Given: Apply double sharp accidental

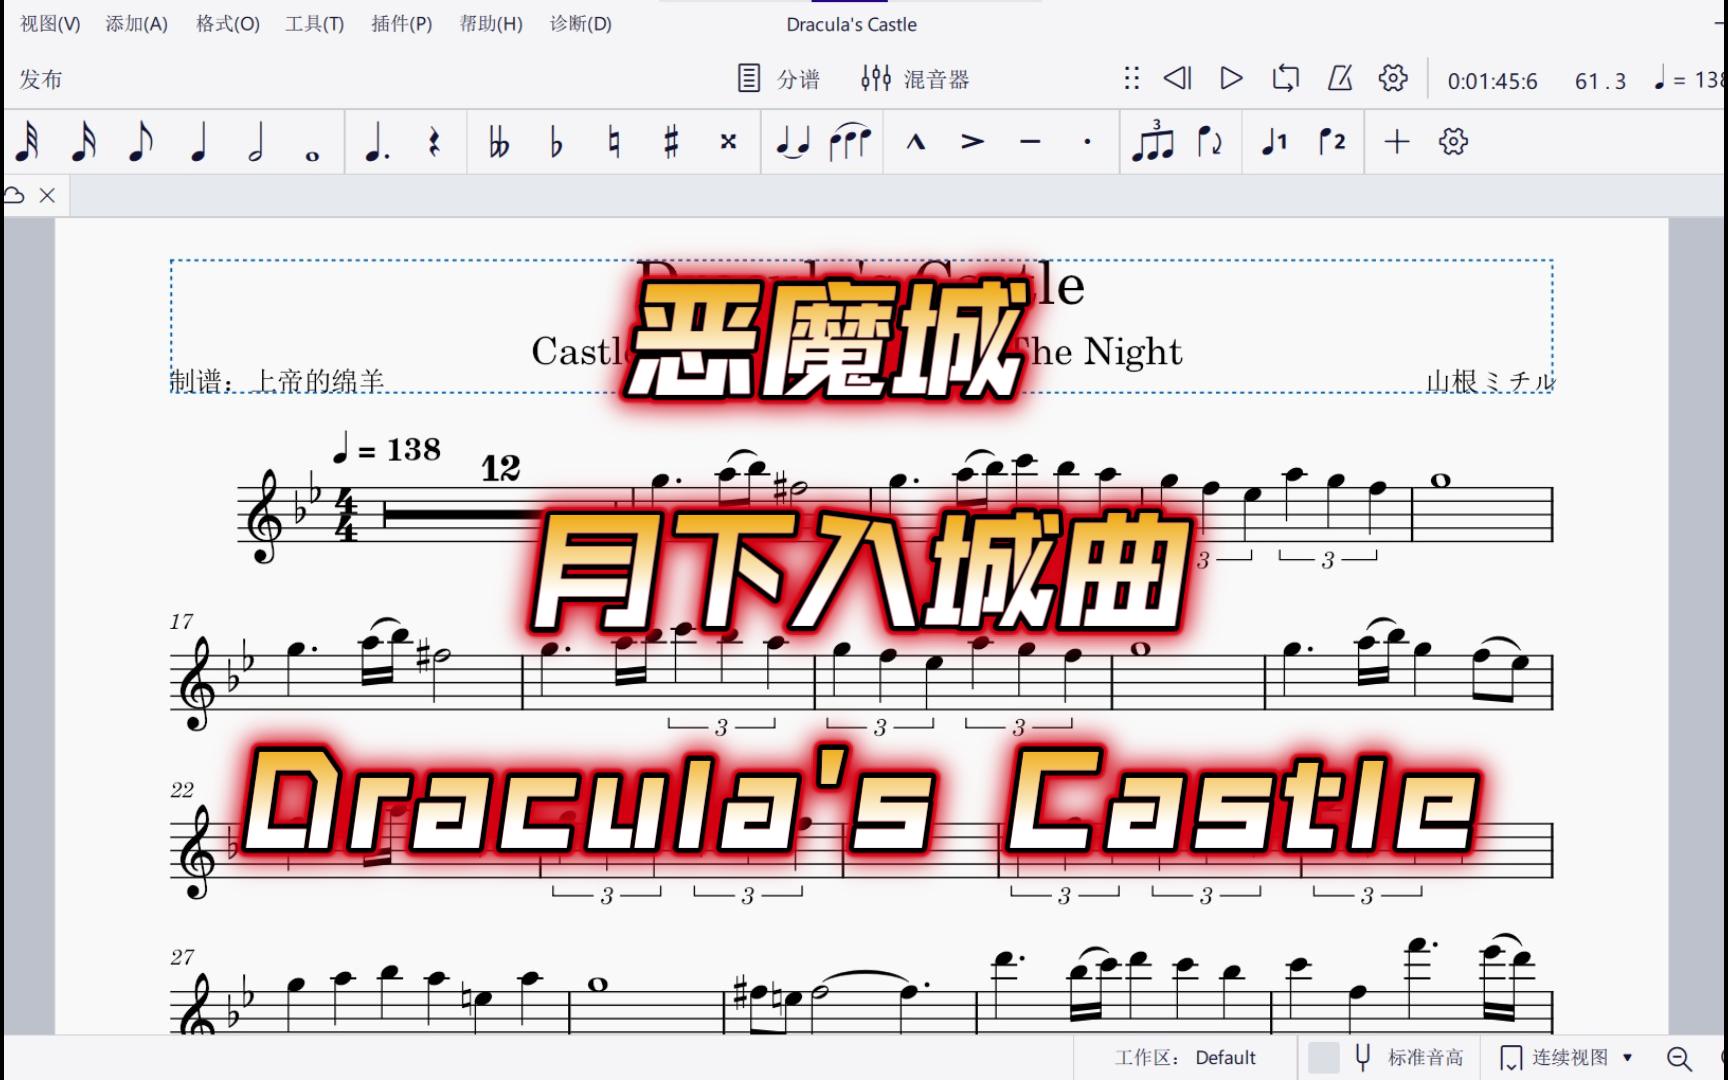Looking at the screenshot, I should [x=728, y=142].
